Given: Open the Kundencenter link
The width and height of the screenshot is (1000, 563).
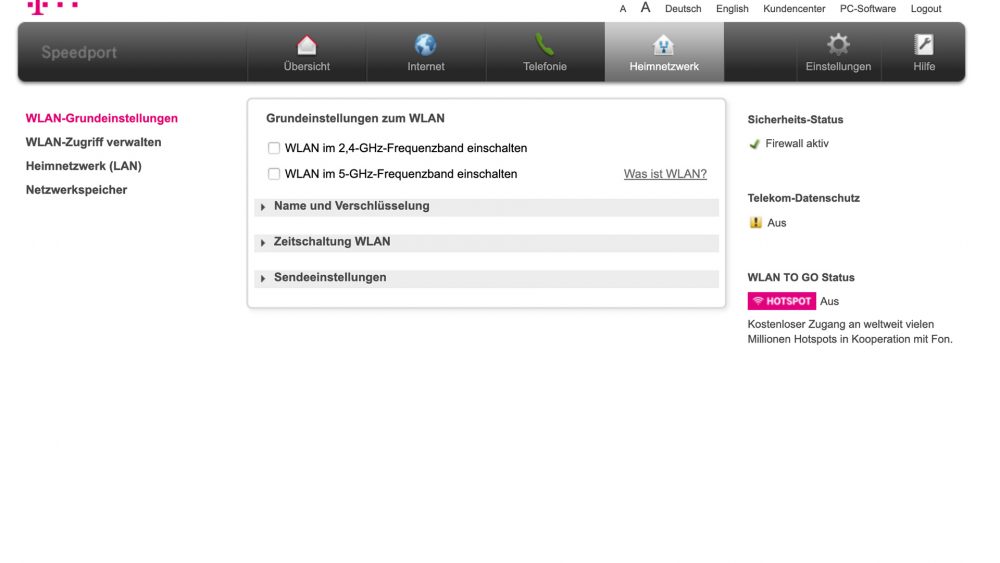Looking at the screenshot, I should point(794,9).
